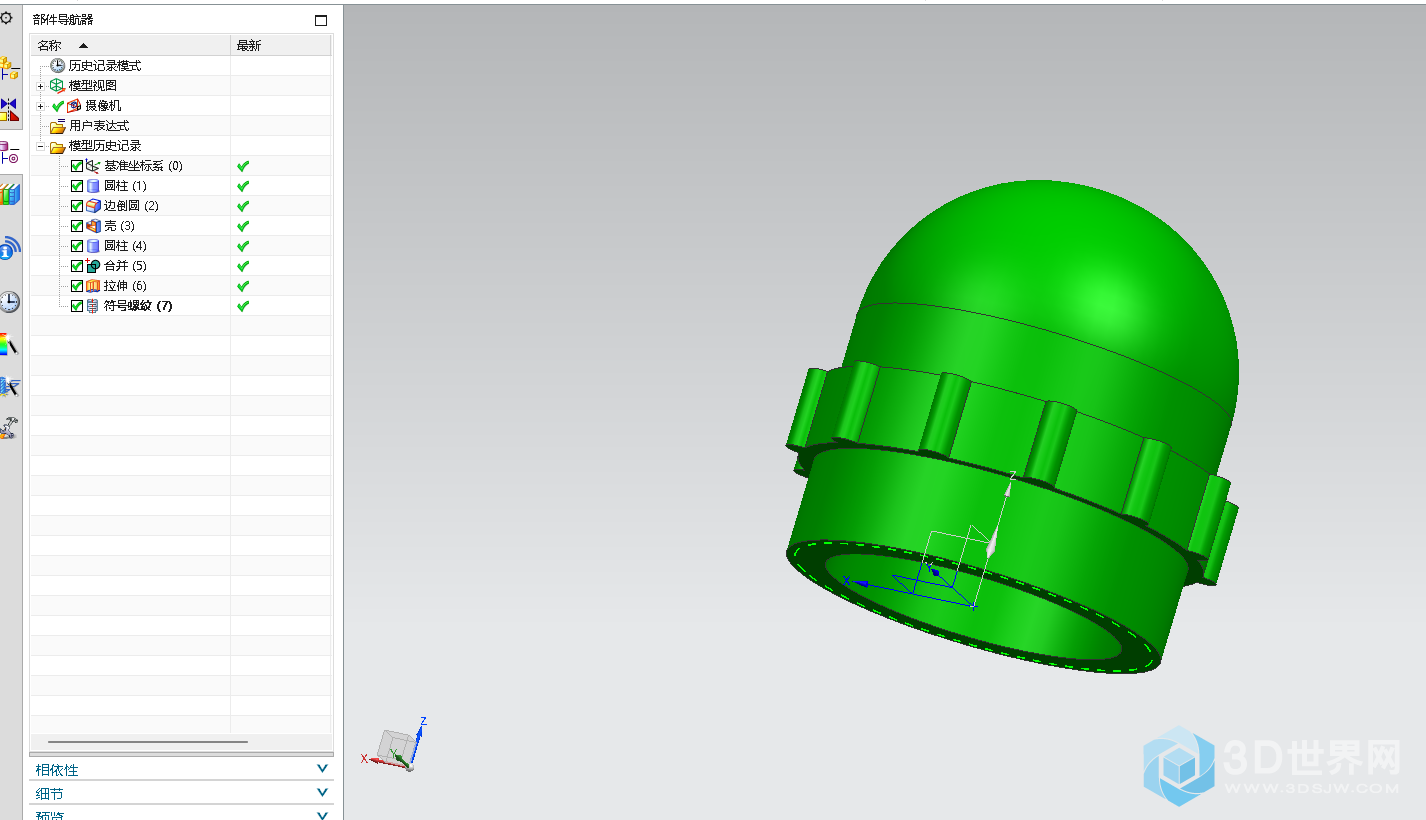Select the 符号螺纹 (7) label
The height and width of the screenshot is (820, 1426).
point(138,306)
